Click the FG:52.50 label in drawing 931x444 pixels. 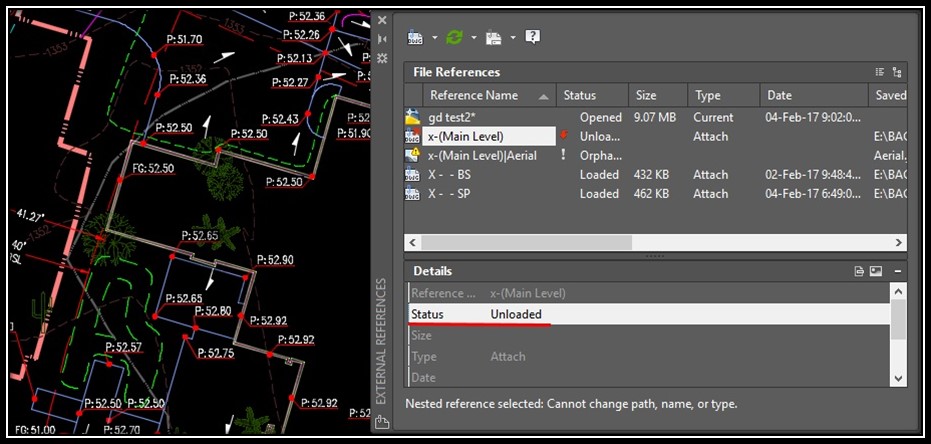(153, 169)
